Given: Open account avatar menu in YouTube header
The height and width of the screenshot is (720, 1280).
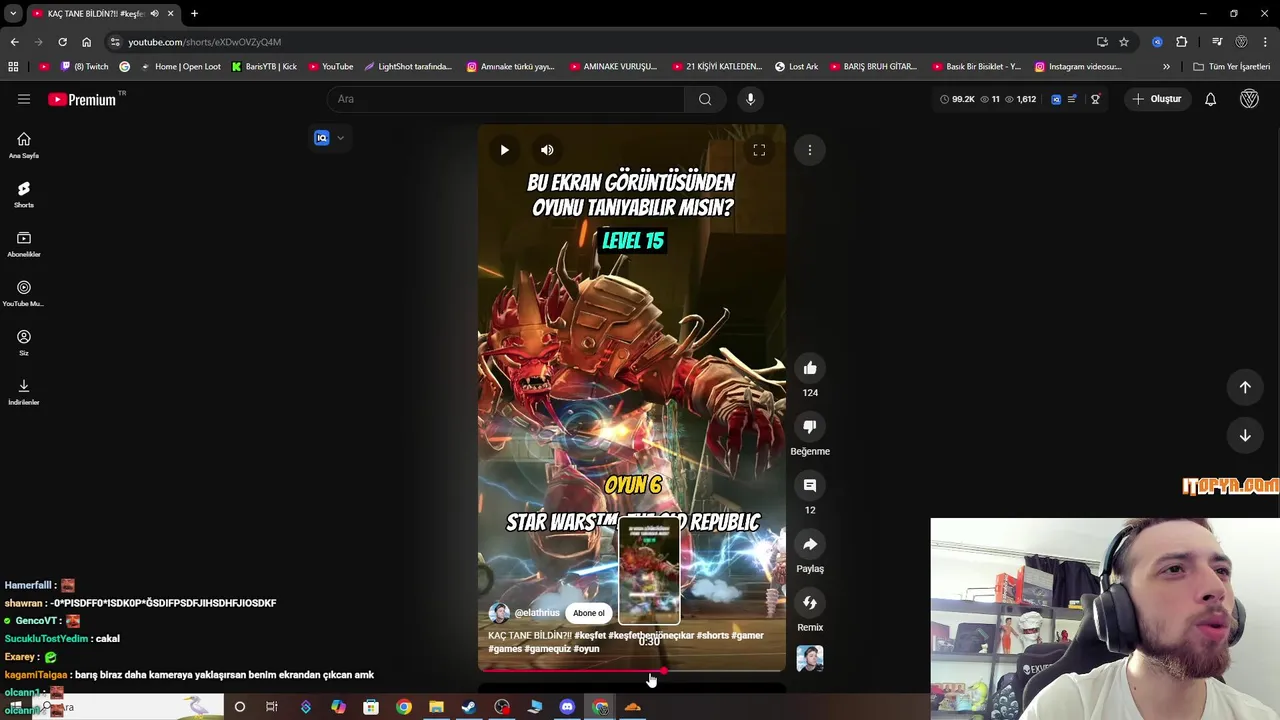Looking at the screenshot, I should pyautogui.click(x=1249, y=99).
